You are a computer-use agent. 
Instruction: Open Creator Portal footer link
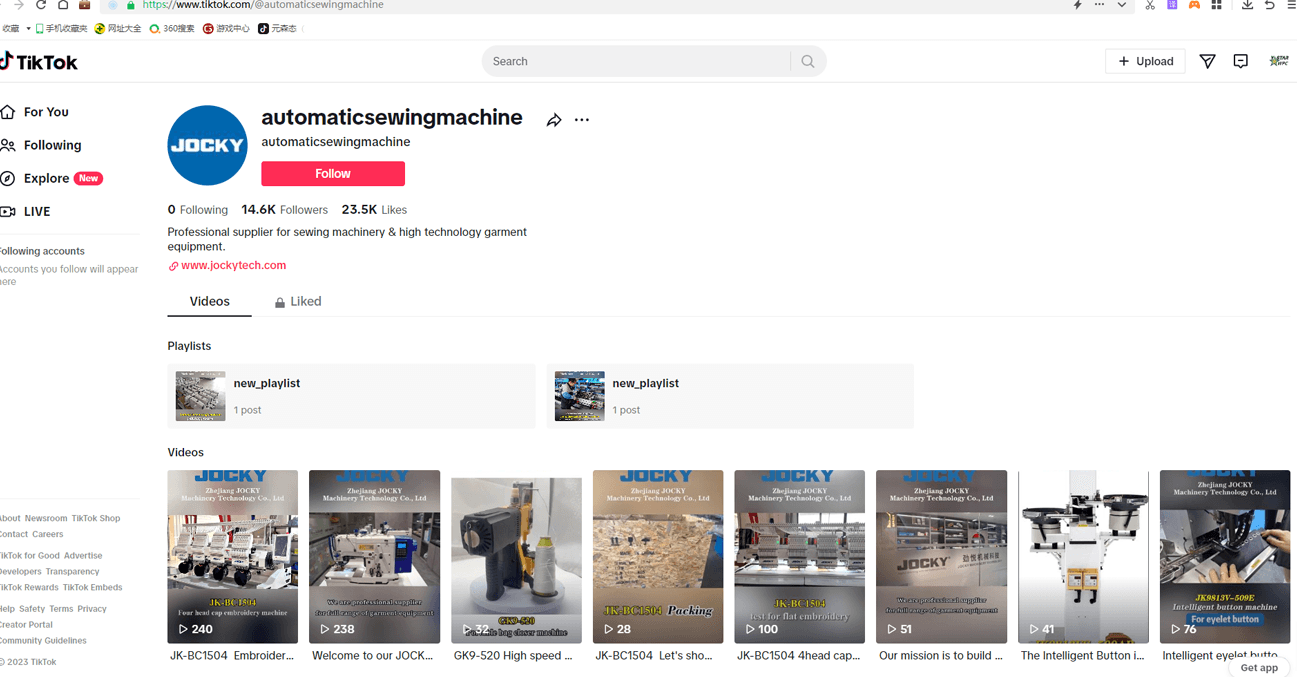click(26, 624)
